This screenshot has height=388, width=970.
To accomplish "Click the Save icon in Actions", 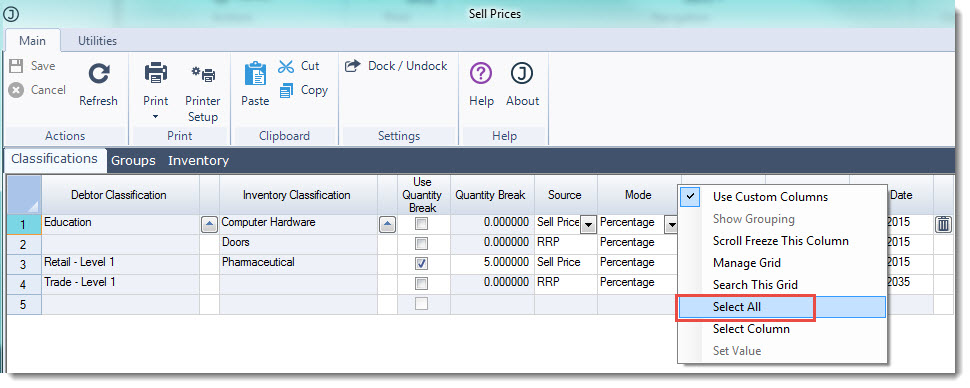I will [x=17, y=66].
